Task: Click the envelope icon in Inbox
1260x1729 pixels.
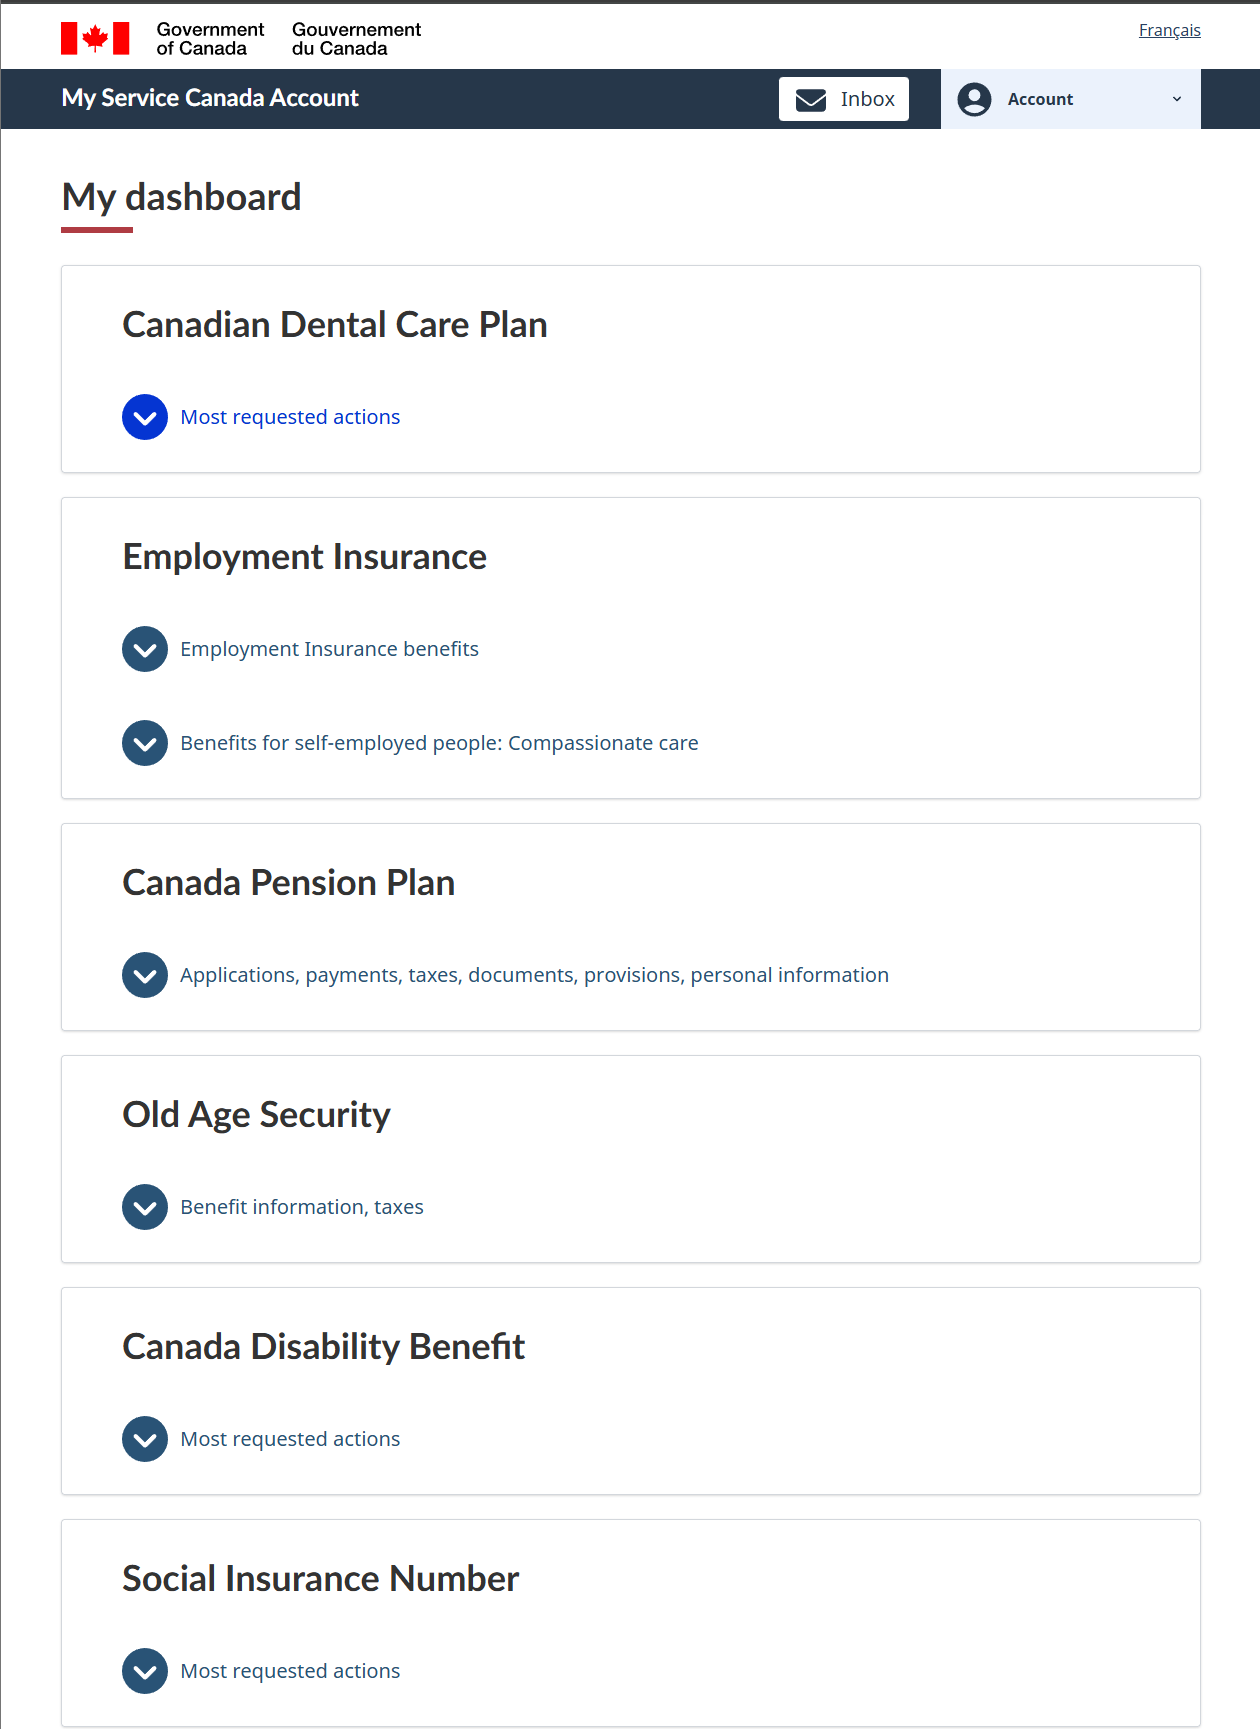Action: point(811,100)
